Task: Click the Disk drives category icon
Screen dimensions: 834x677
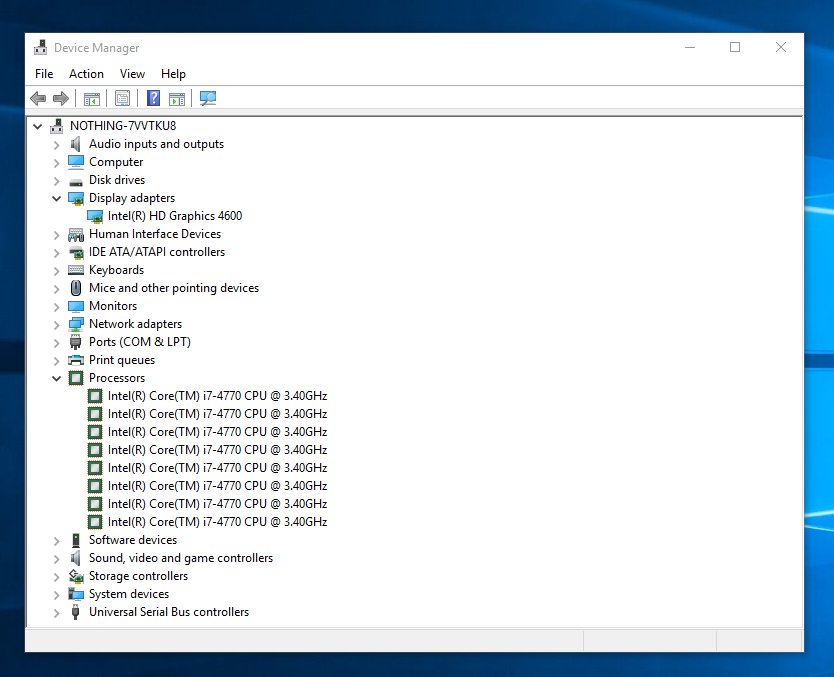Action: pyautogui.click(x=75, y=179)
